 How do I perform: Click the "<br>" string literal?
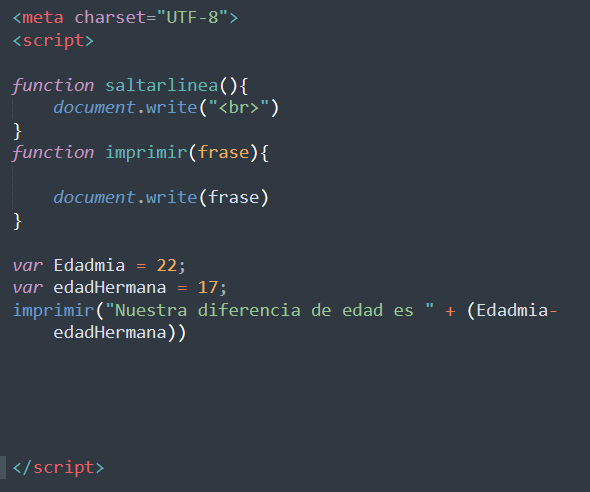click(x=239, y=108)
